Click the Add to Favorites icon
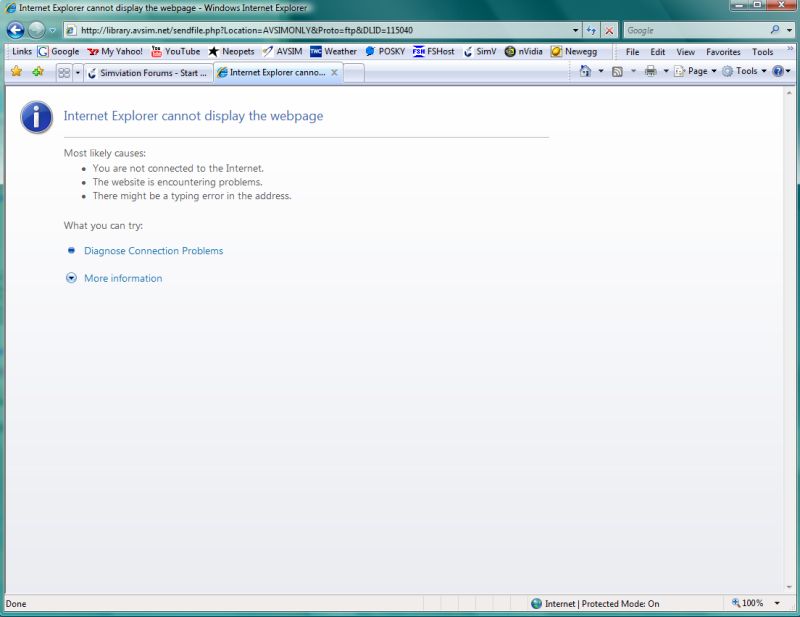Viewport: 800px width, 617px height. pos(38,72)
